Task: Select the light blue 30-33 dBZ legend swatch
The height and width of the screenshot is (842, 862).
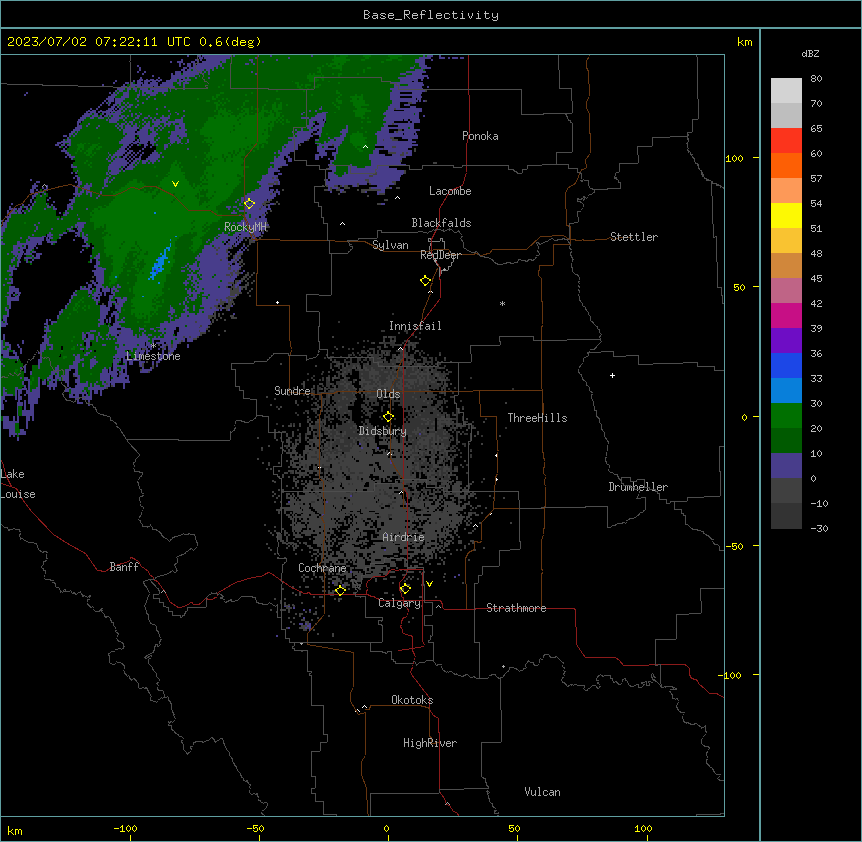Action: click(786, 391)
